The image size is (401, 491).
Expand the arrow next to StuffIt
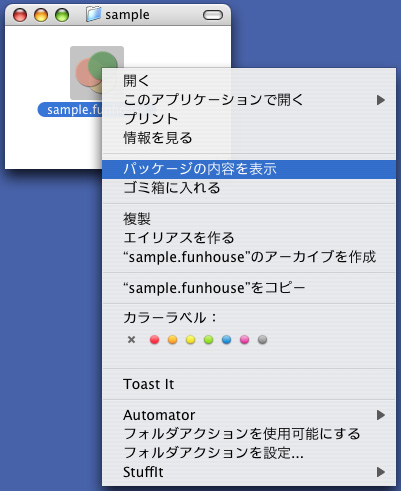click(x=381, y=472)
